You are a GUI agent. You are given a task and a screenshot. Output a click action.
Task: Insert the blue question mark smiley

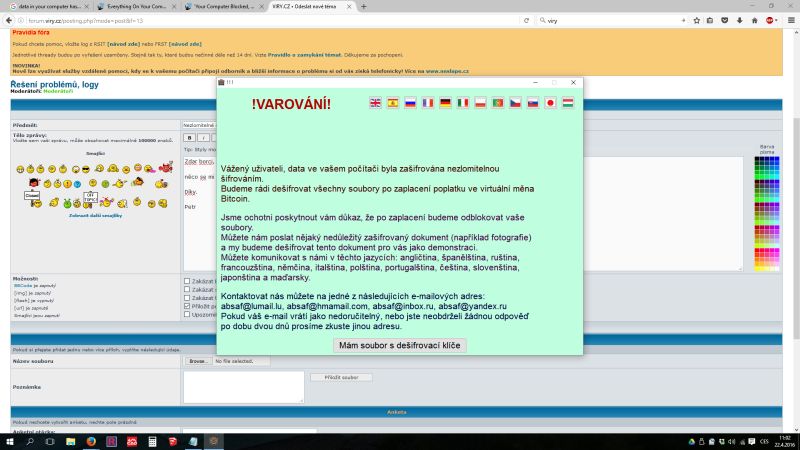click(x=77, y=184)
